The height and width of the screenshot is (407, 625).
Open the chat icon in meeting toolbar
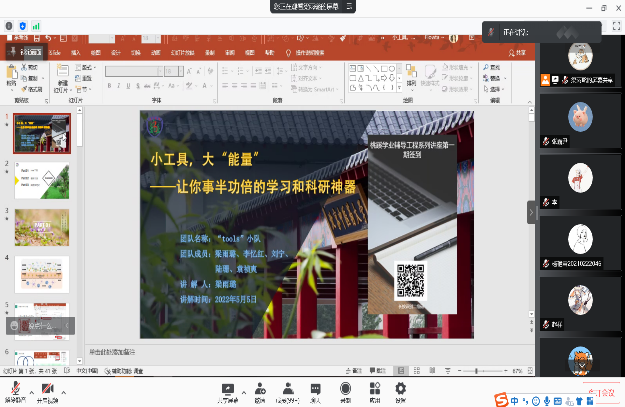[316, 389]
